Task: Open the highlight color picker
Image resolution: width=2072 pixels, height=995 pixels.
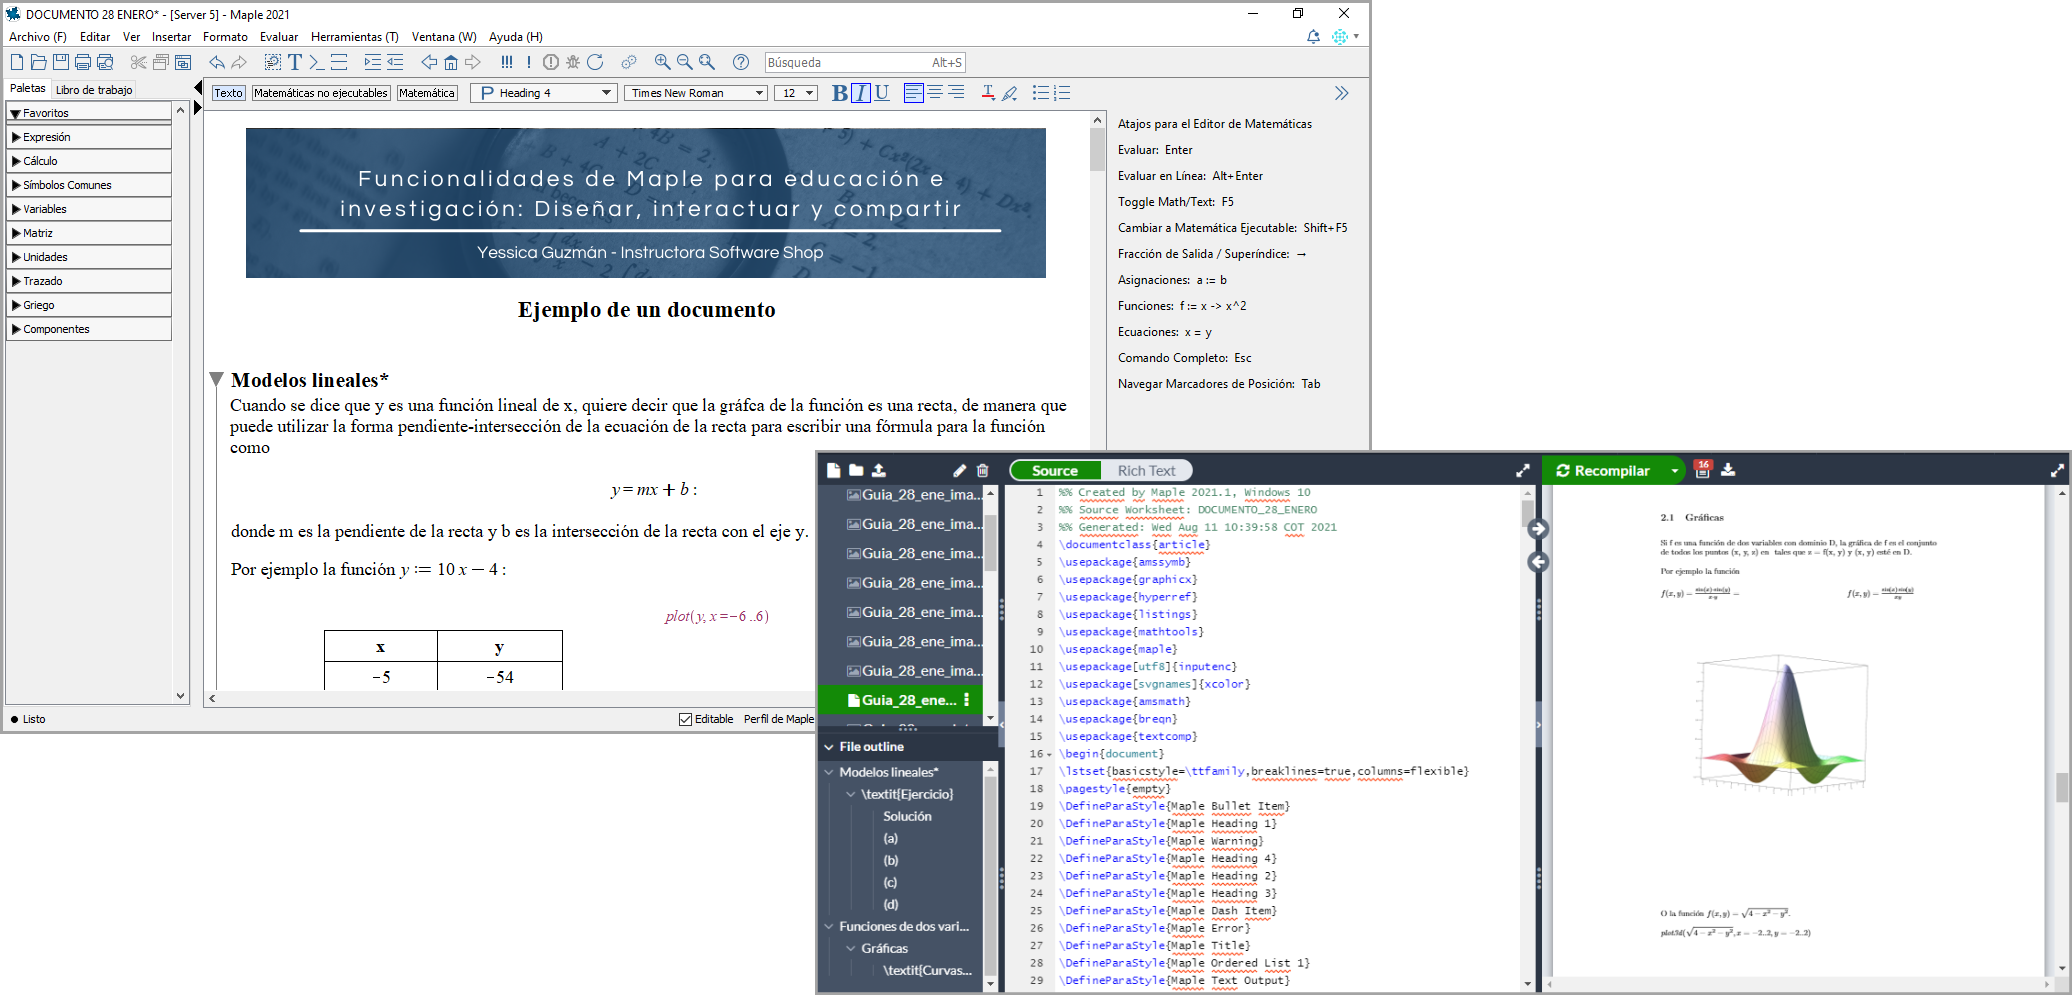Action: click(1010, 93)
